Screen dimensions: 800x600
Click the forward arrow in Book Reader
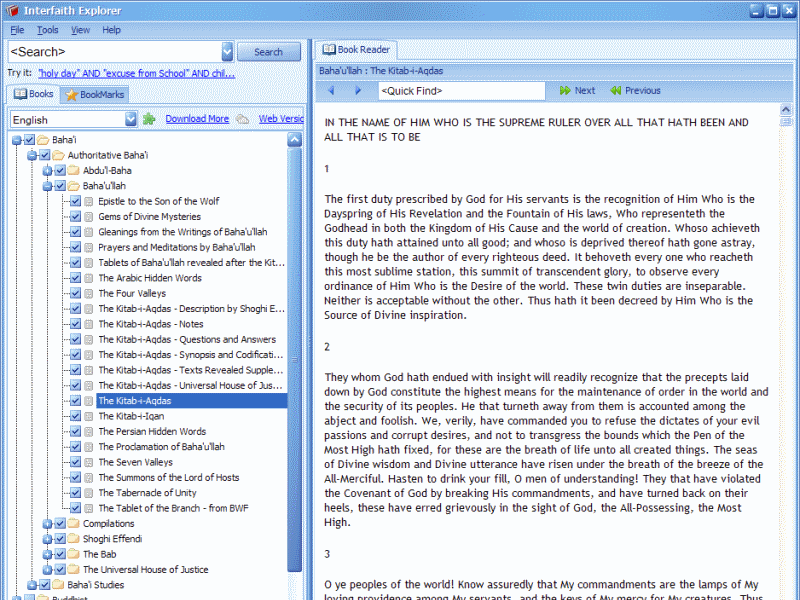(x=358, y=91)
